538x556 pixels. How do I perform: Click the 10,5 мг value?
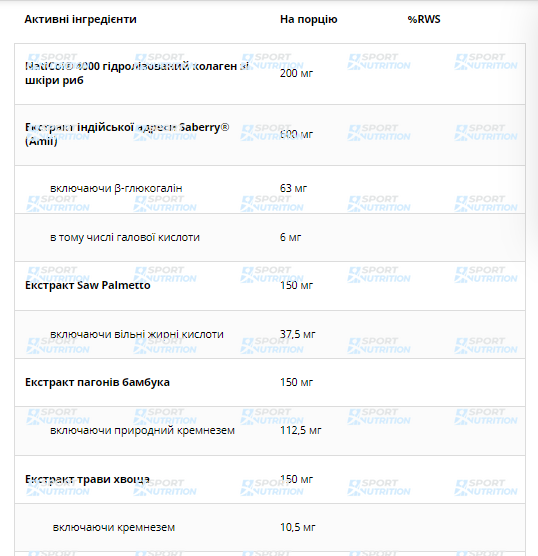298,527
